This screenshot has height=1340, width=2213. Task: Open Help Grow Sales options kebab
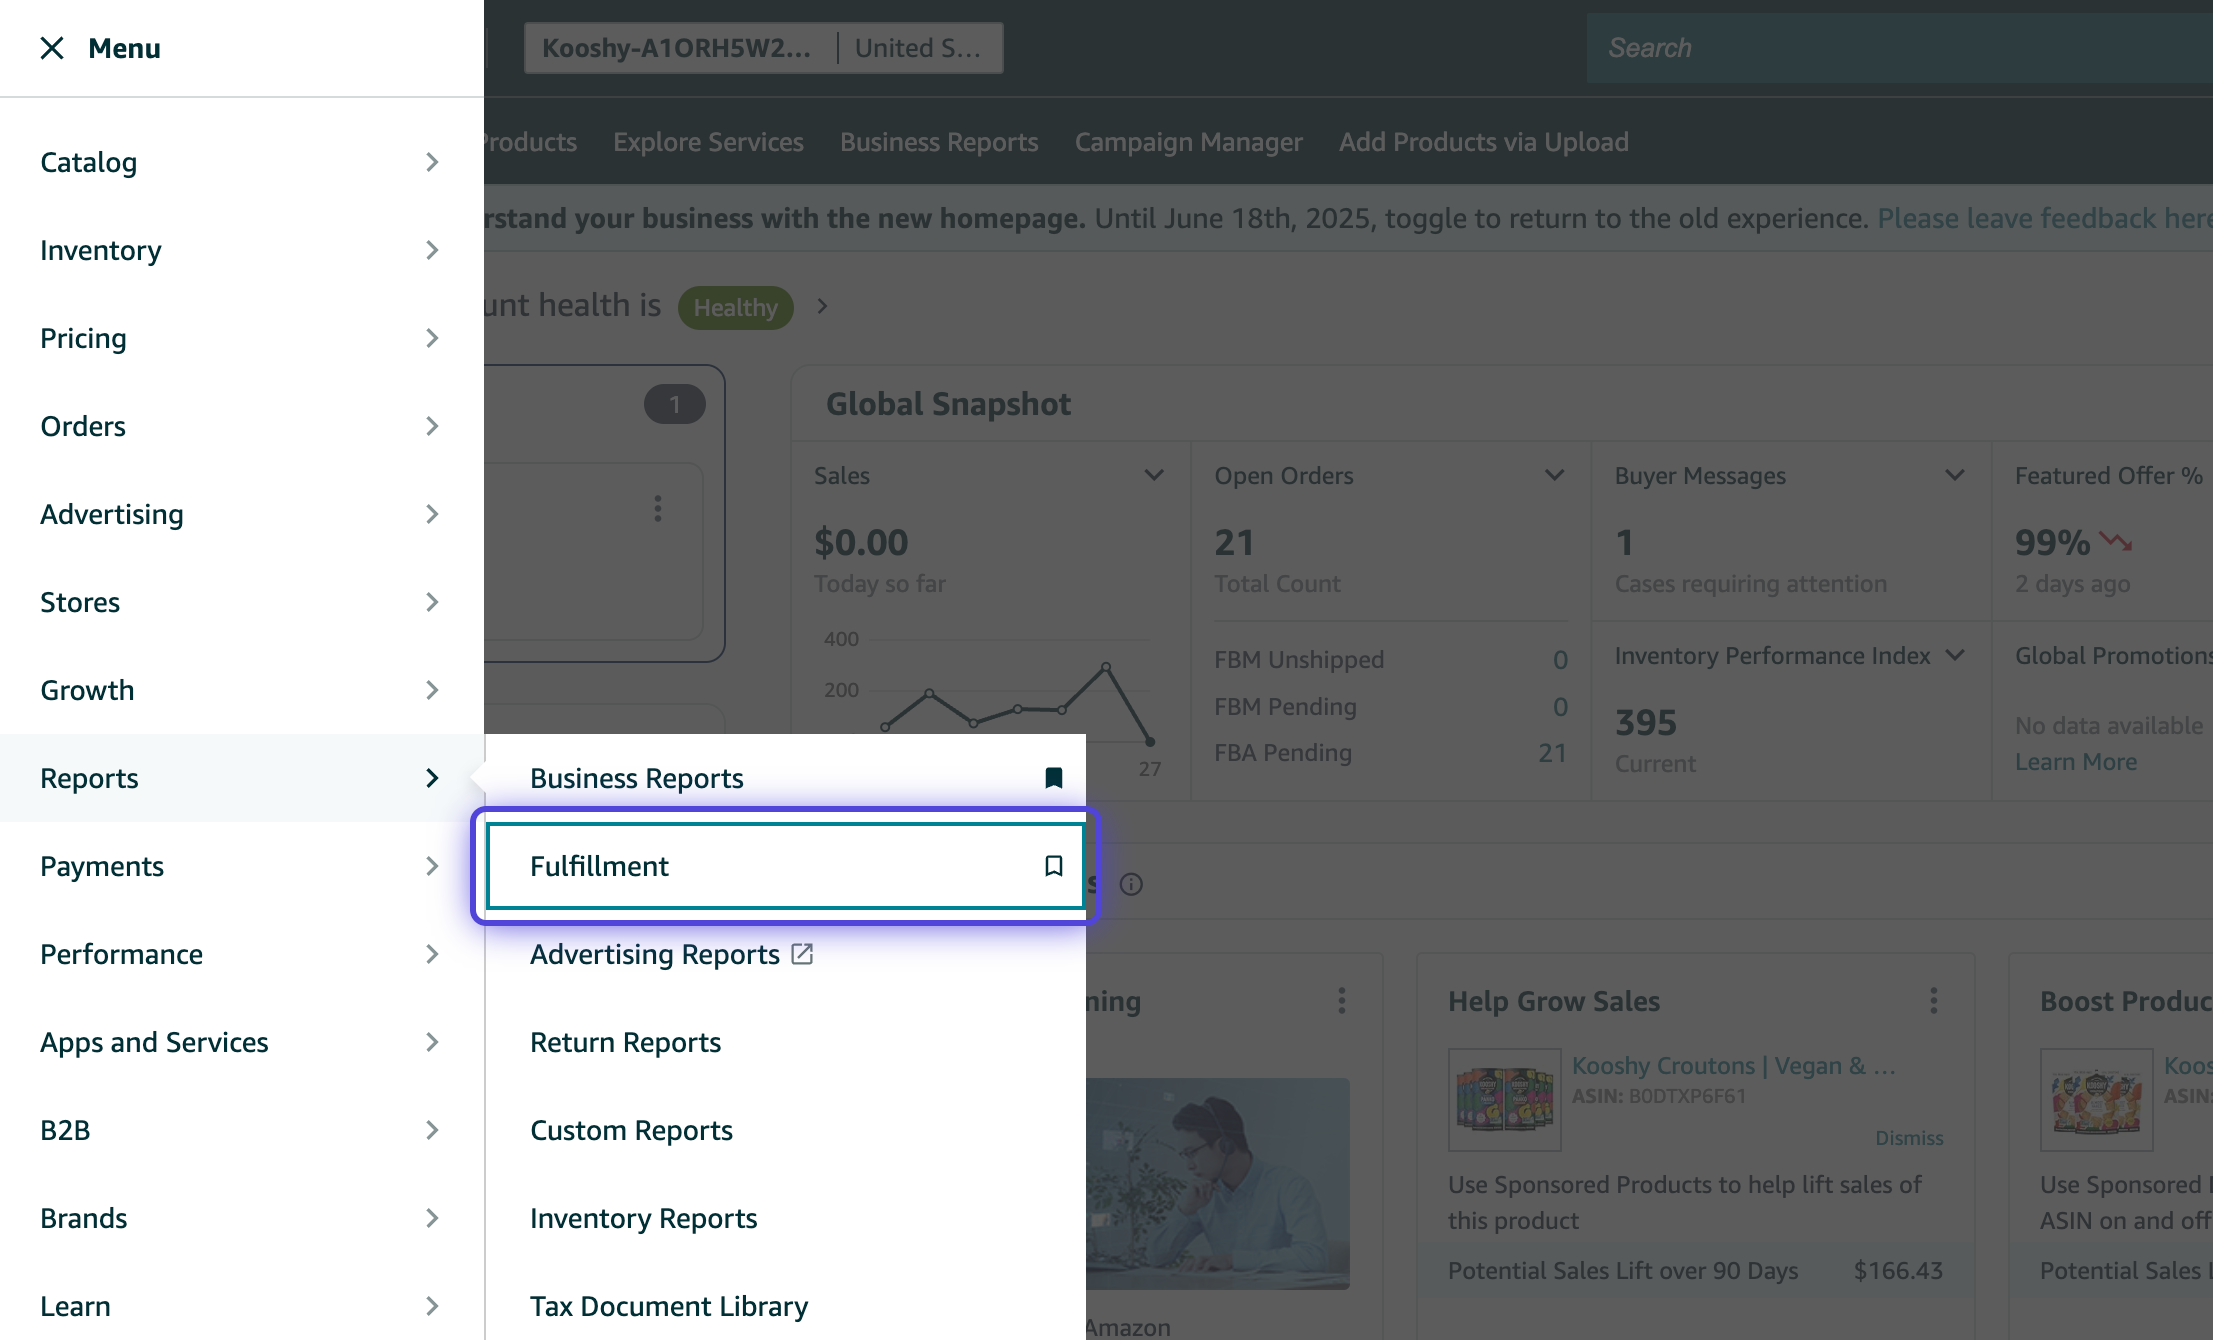point(1934,1001)
